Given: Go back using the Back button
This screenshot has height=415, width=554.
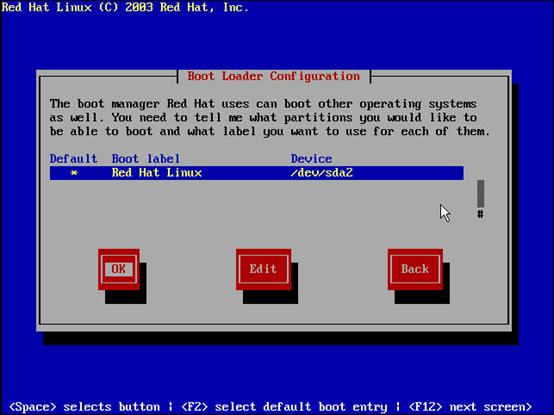Looking at the screenshot, I should (x=415, y=269).
